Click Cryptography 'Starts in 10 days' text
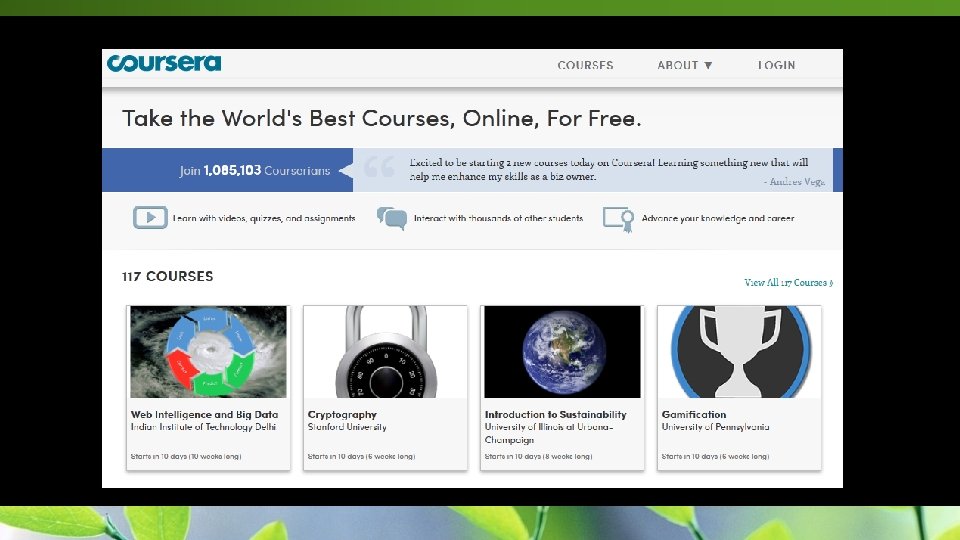960x540 pixels. click(x=361, y=456)
